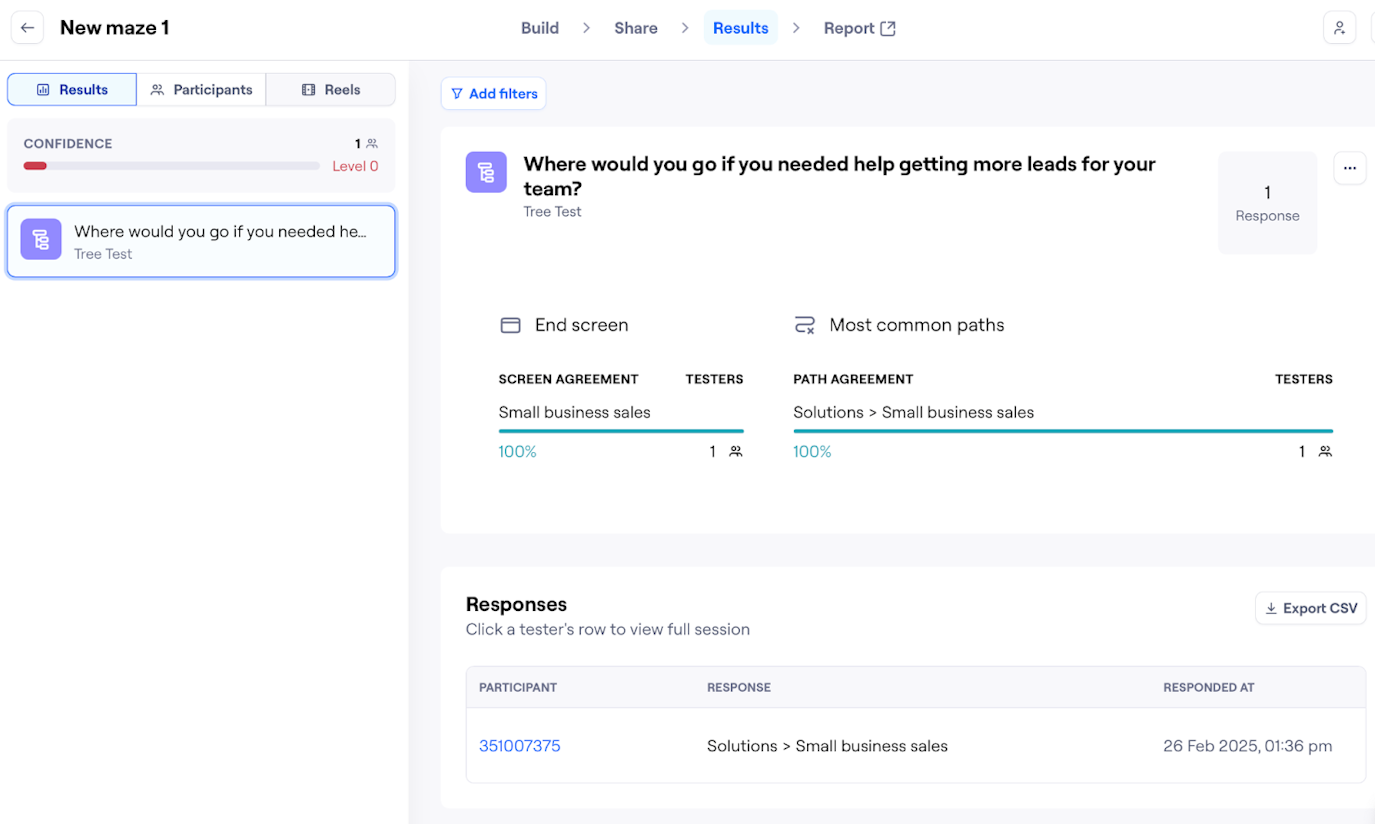This screenshot has height=824, width=1375.
Task: Open the account avatar icon top right
Action: tap(1339, 27)
